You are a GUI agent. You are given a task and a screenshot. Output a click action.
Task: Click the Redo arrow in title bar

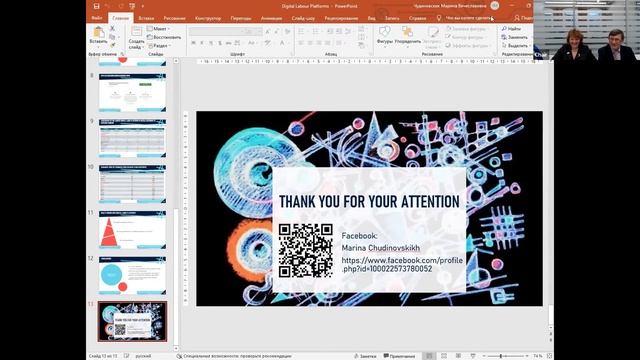tap(121, 6)
